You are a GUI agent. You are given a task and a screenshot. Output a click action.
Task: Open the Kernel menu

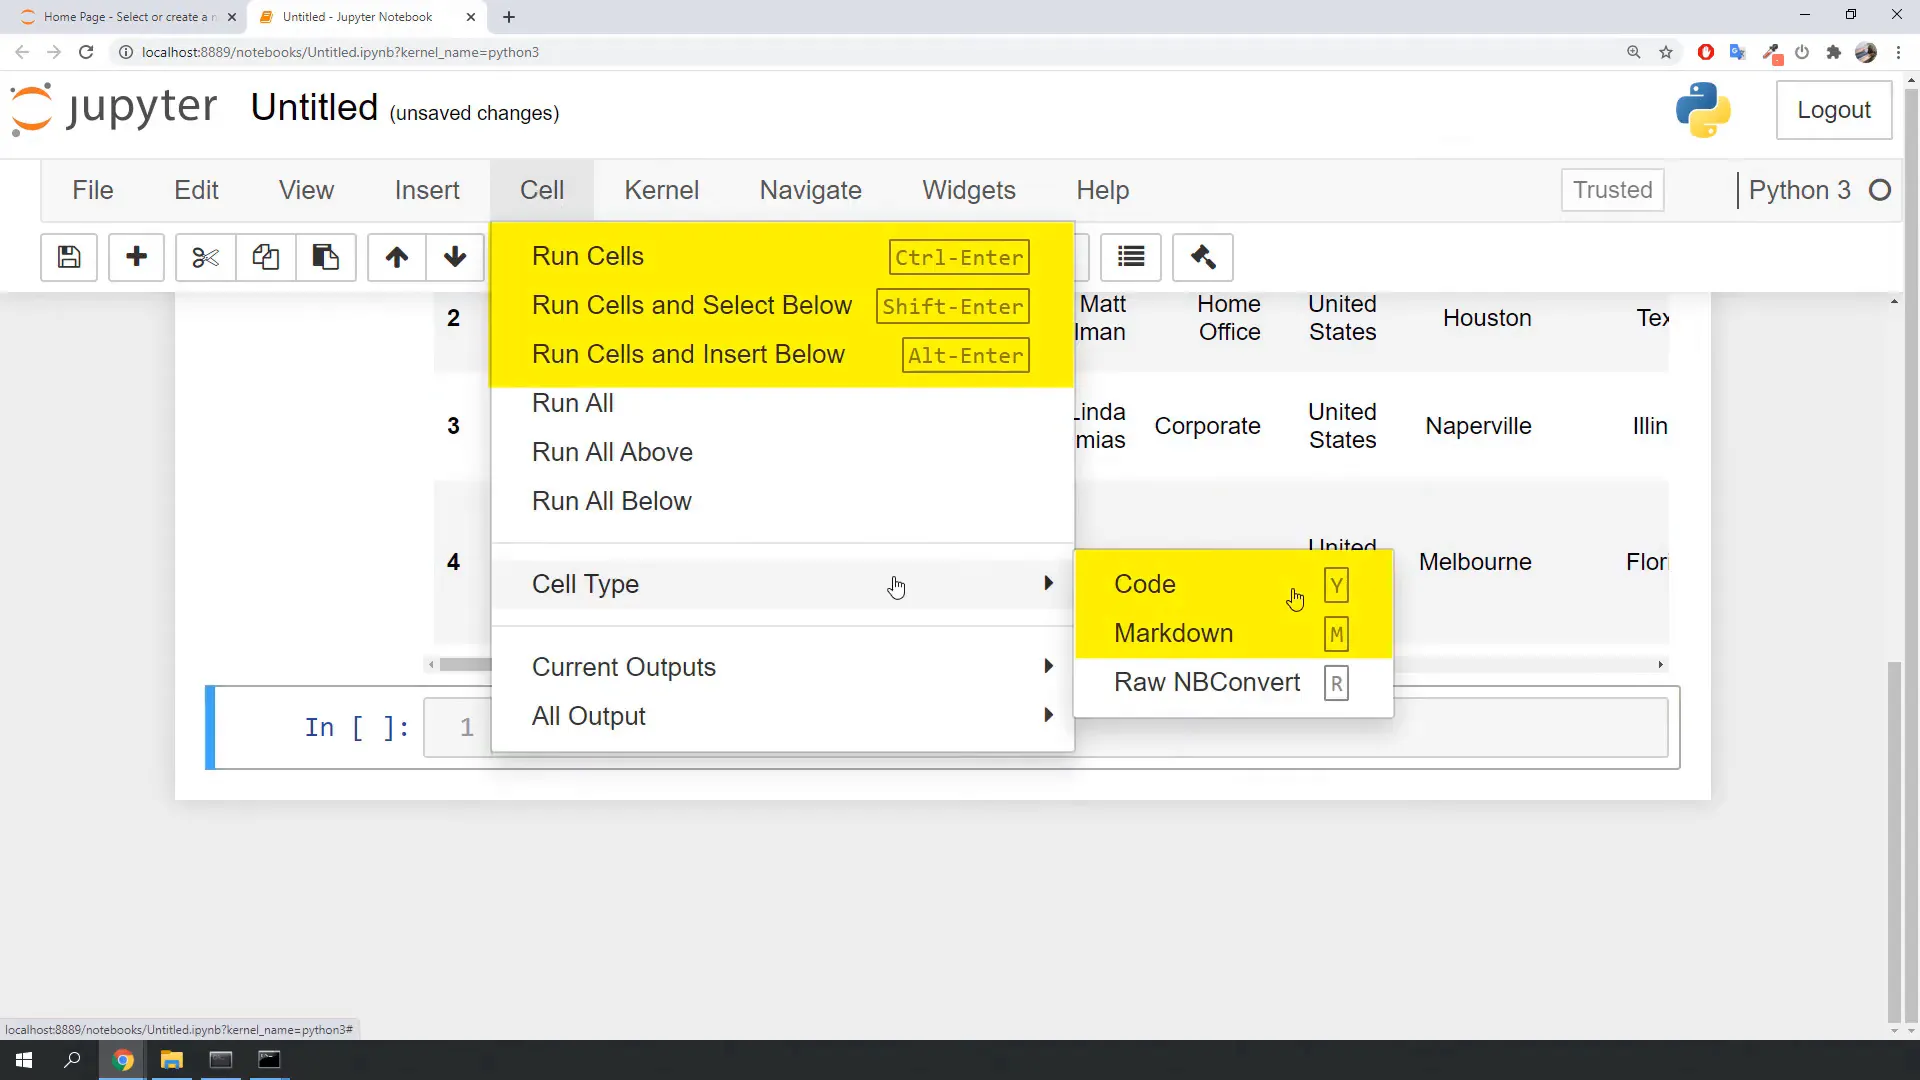(x=661, y=190)
